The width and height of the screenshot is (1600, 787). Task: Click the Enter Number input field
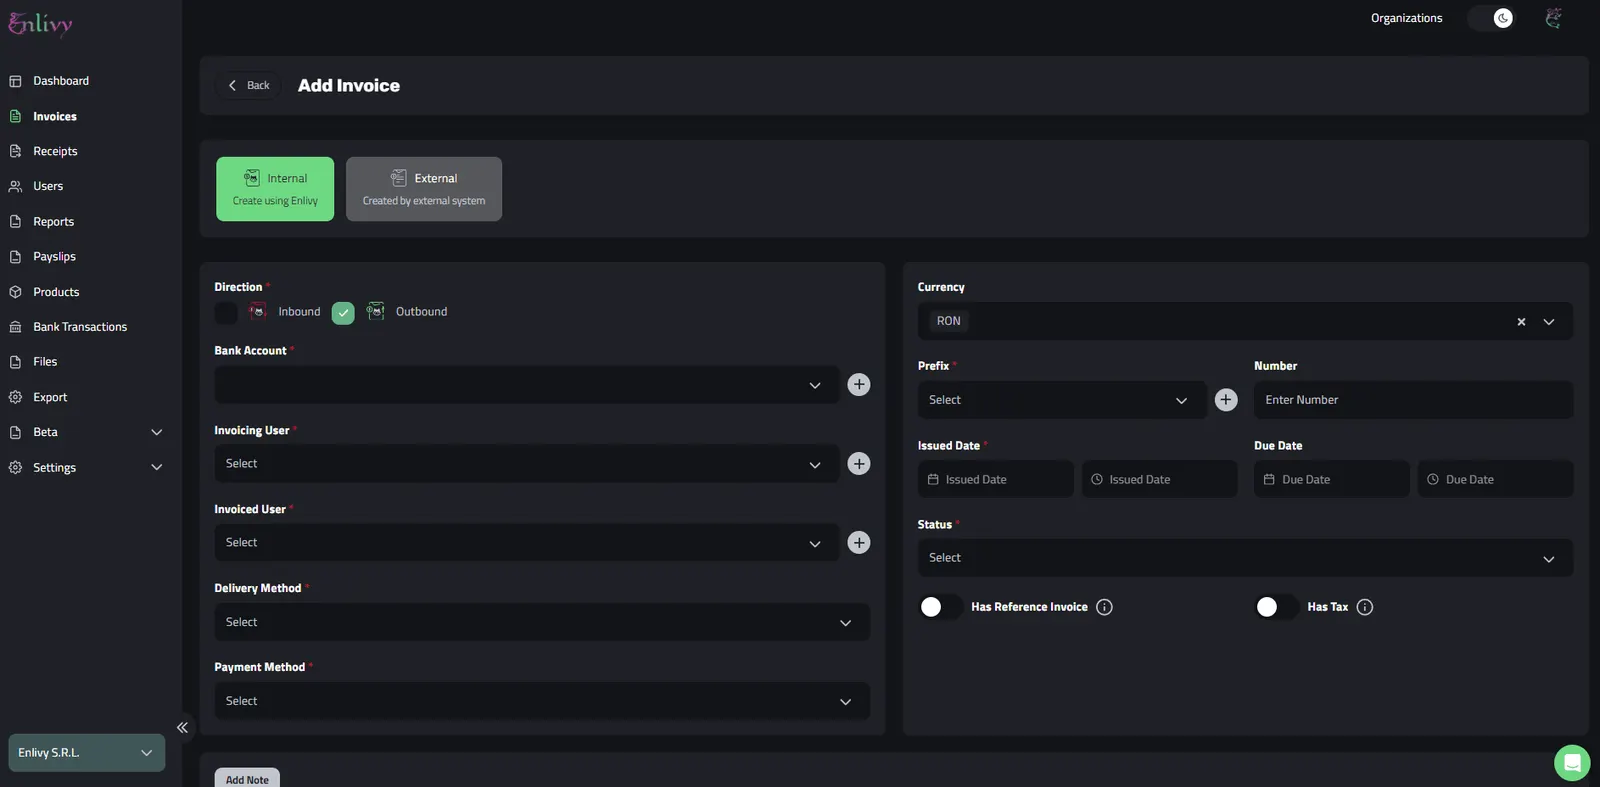[x=1413, y=400]
